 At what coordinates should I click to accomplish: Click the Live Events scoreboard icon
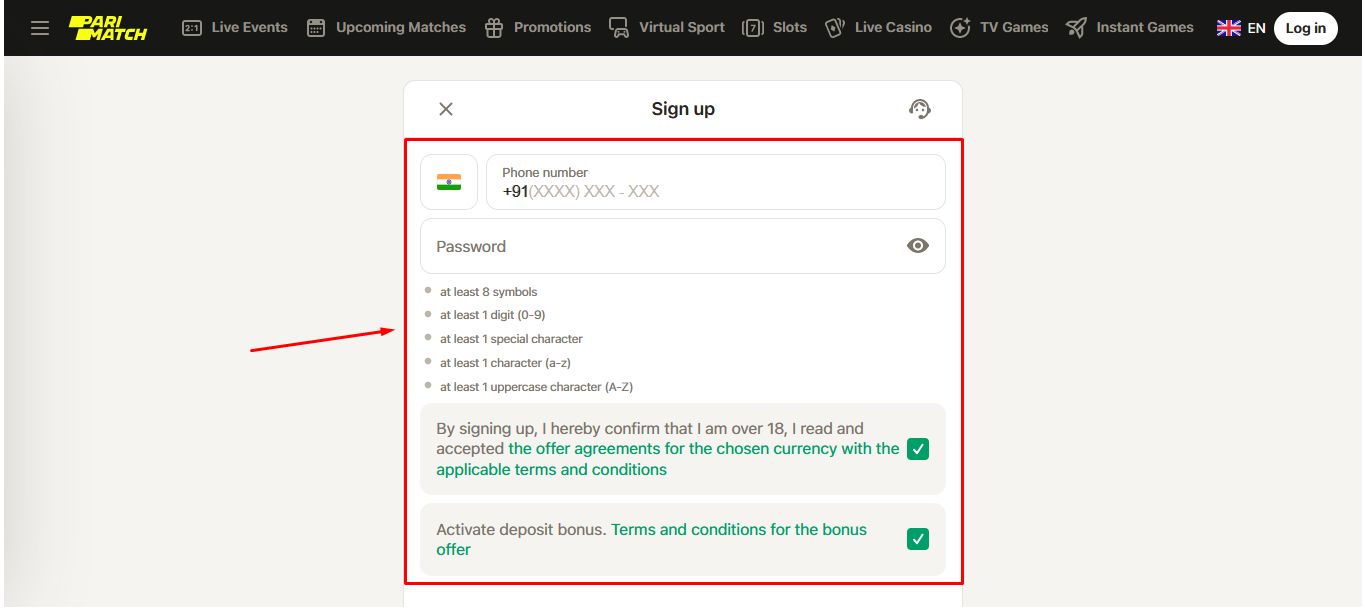pos(192,28)
